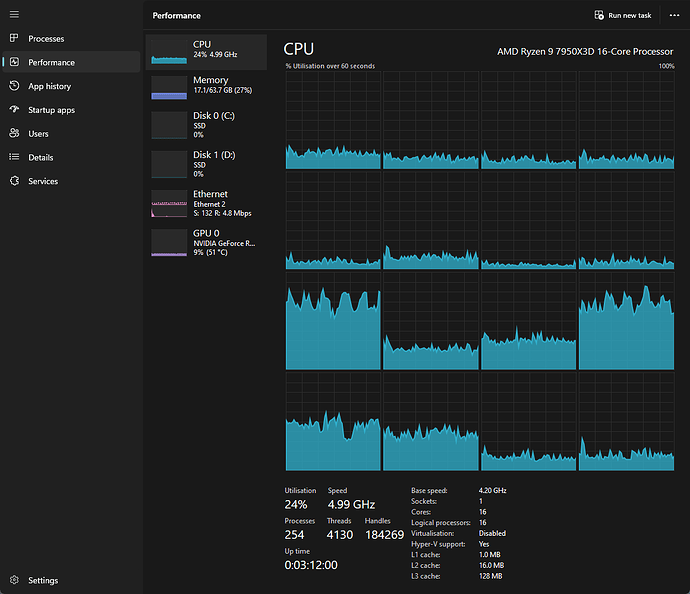The width and height of the screenshot is (690, 594).
Task: Click the AMD Ryzen 9 7950X3D processor name
Action: click(x=585, y=51)
